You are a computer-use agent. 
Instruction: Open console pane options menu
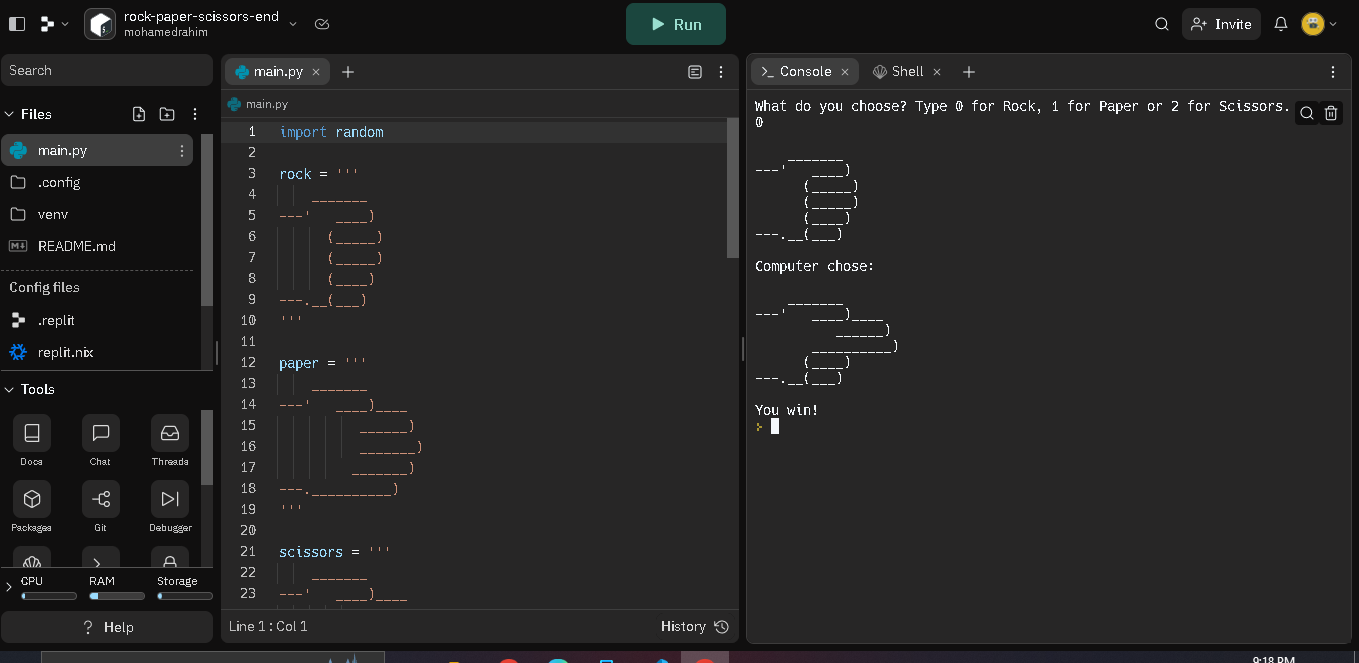point(1333,72)
